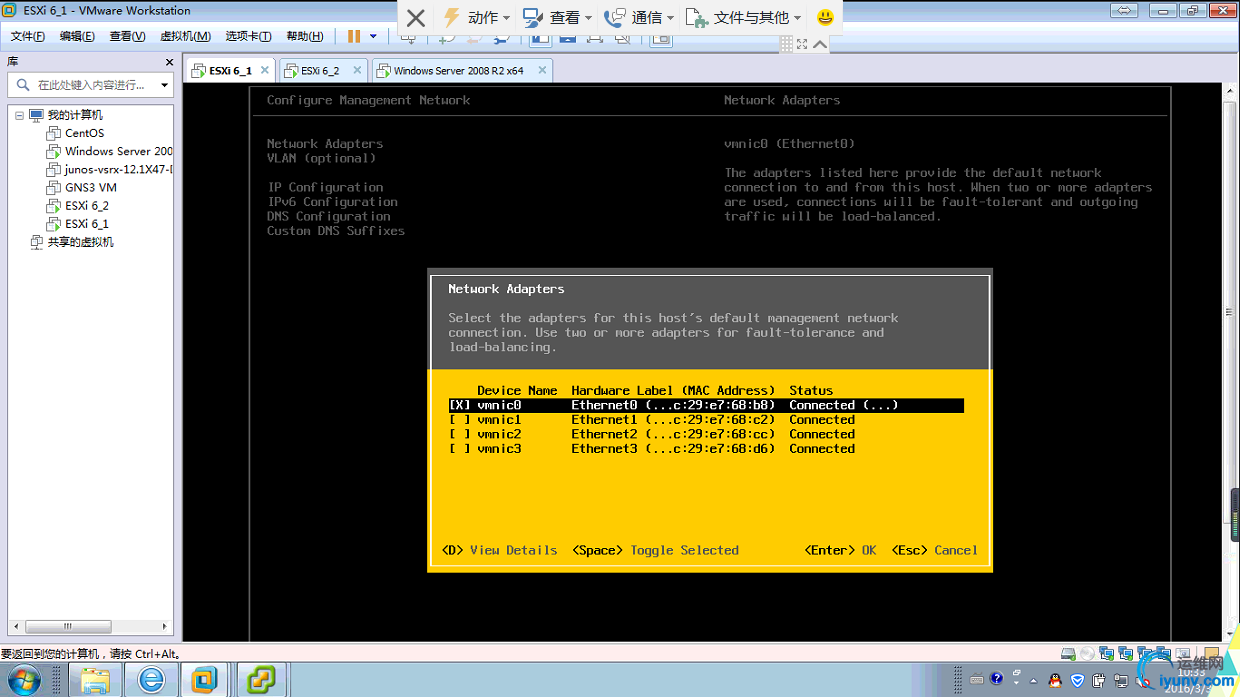
Task: Click <Space> Toggle Selected option
Action: click(x=655, y=550)
